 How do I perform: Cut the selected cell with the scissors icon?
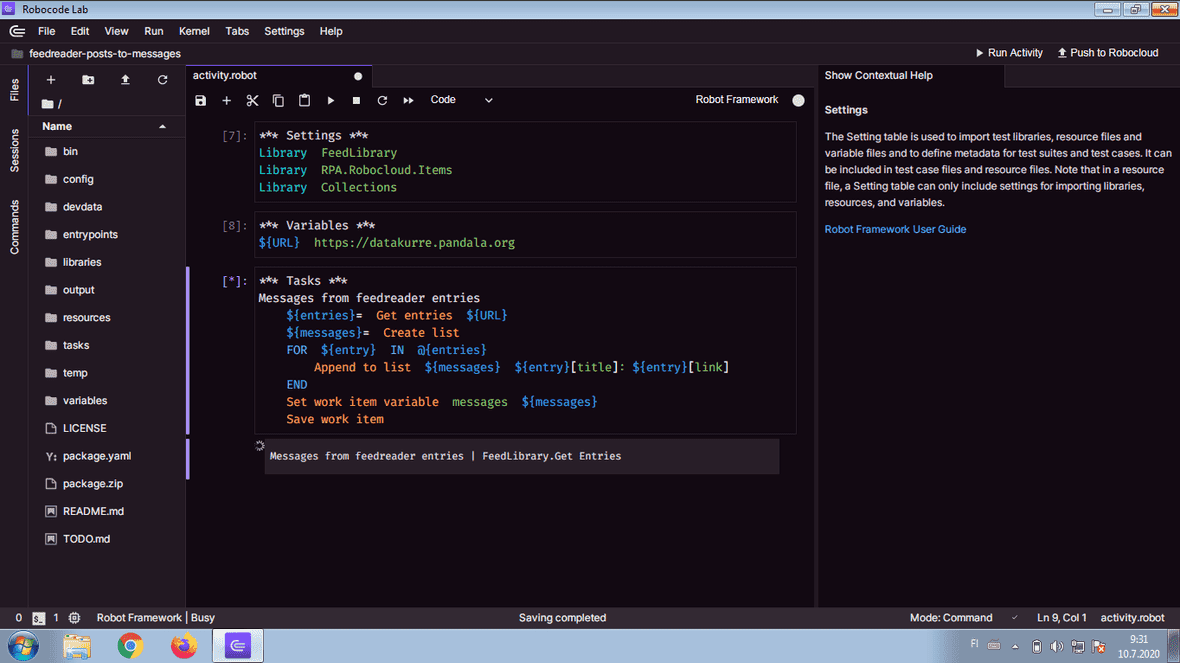252,100
